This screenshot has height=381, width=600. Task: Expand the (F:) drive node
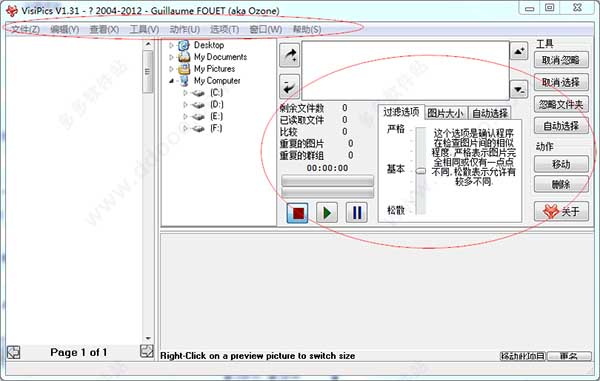[x=185, y=128]
